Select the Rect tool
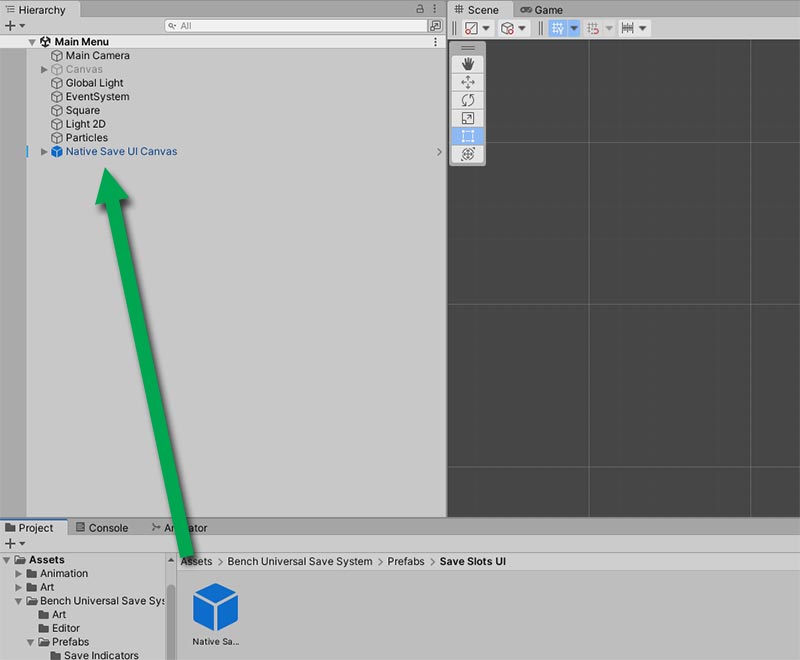 467,136
